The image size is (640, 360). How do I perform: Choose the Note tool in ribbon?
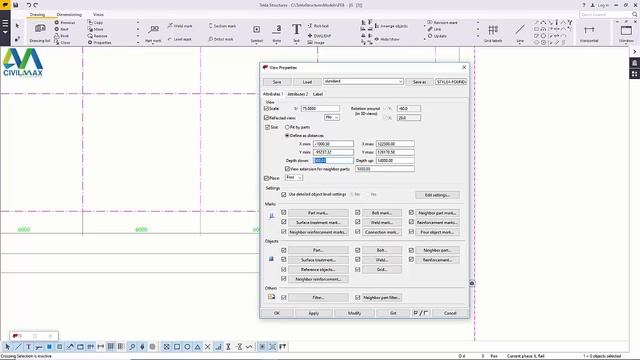[277, 33]
